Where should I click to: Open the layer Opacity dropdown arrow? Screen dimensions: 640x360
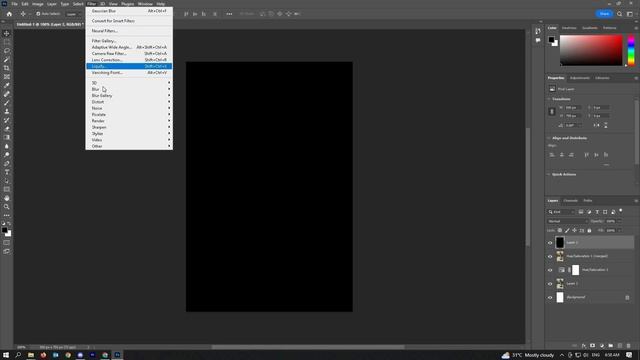click(619, 221)
